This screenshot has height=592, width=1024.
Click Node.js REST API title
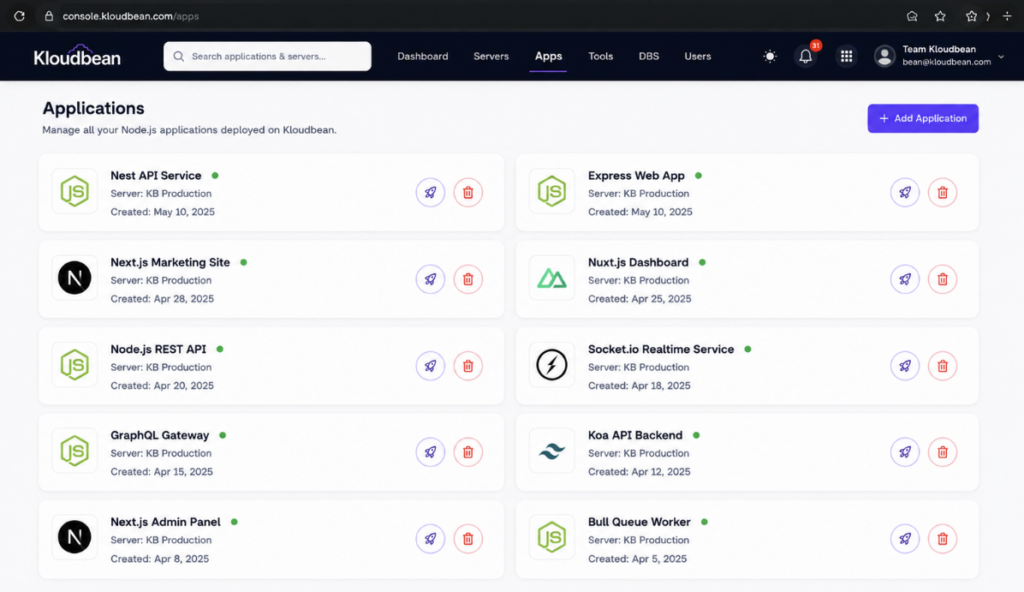coord(158,349)
